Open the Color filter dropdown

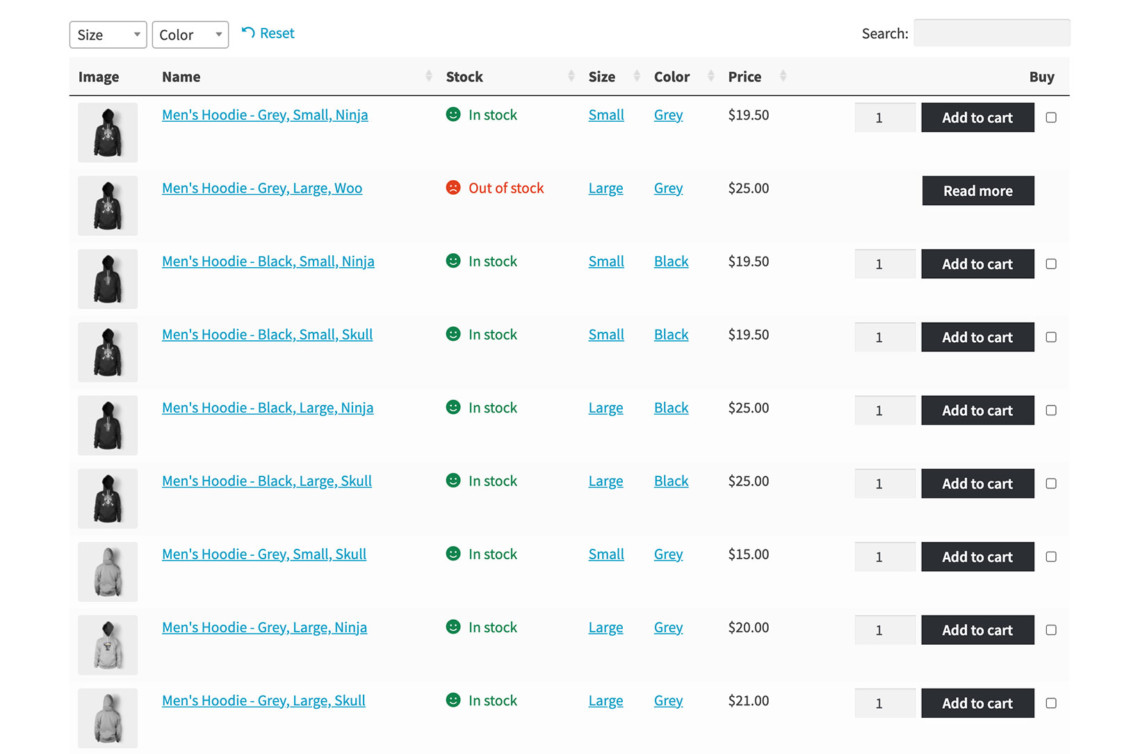190,34
